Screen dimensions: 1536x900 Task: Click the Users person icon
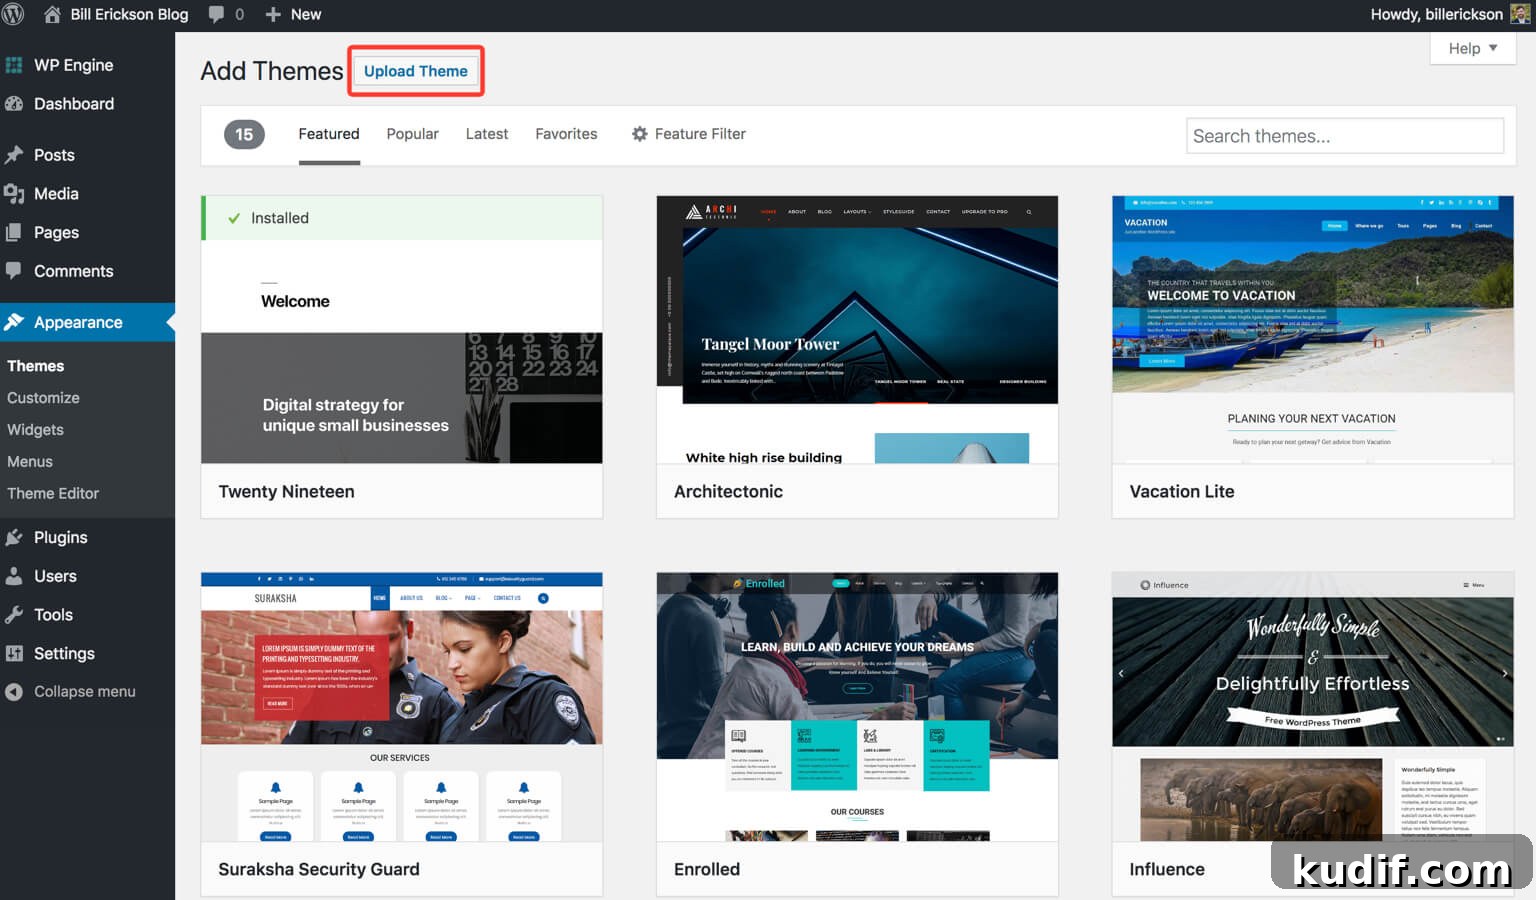coord(14,576)
